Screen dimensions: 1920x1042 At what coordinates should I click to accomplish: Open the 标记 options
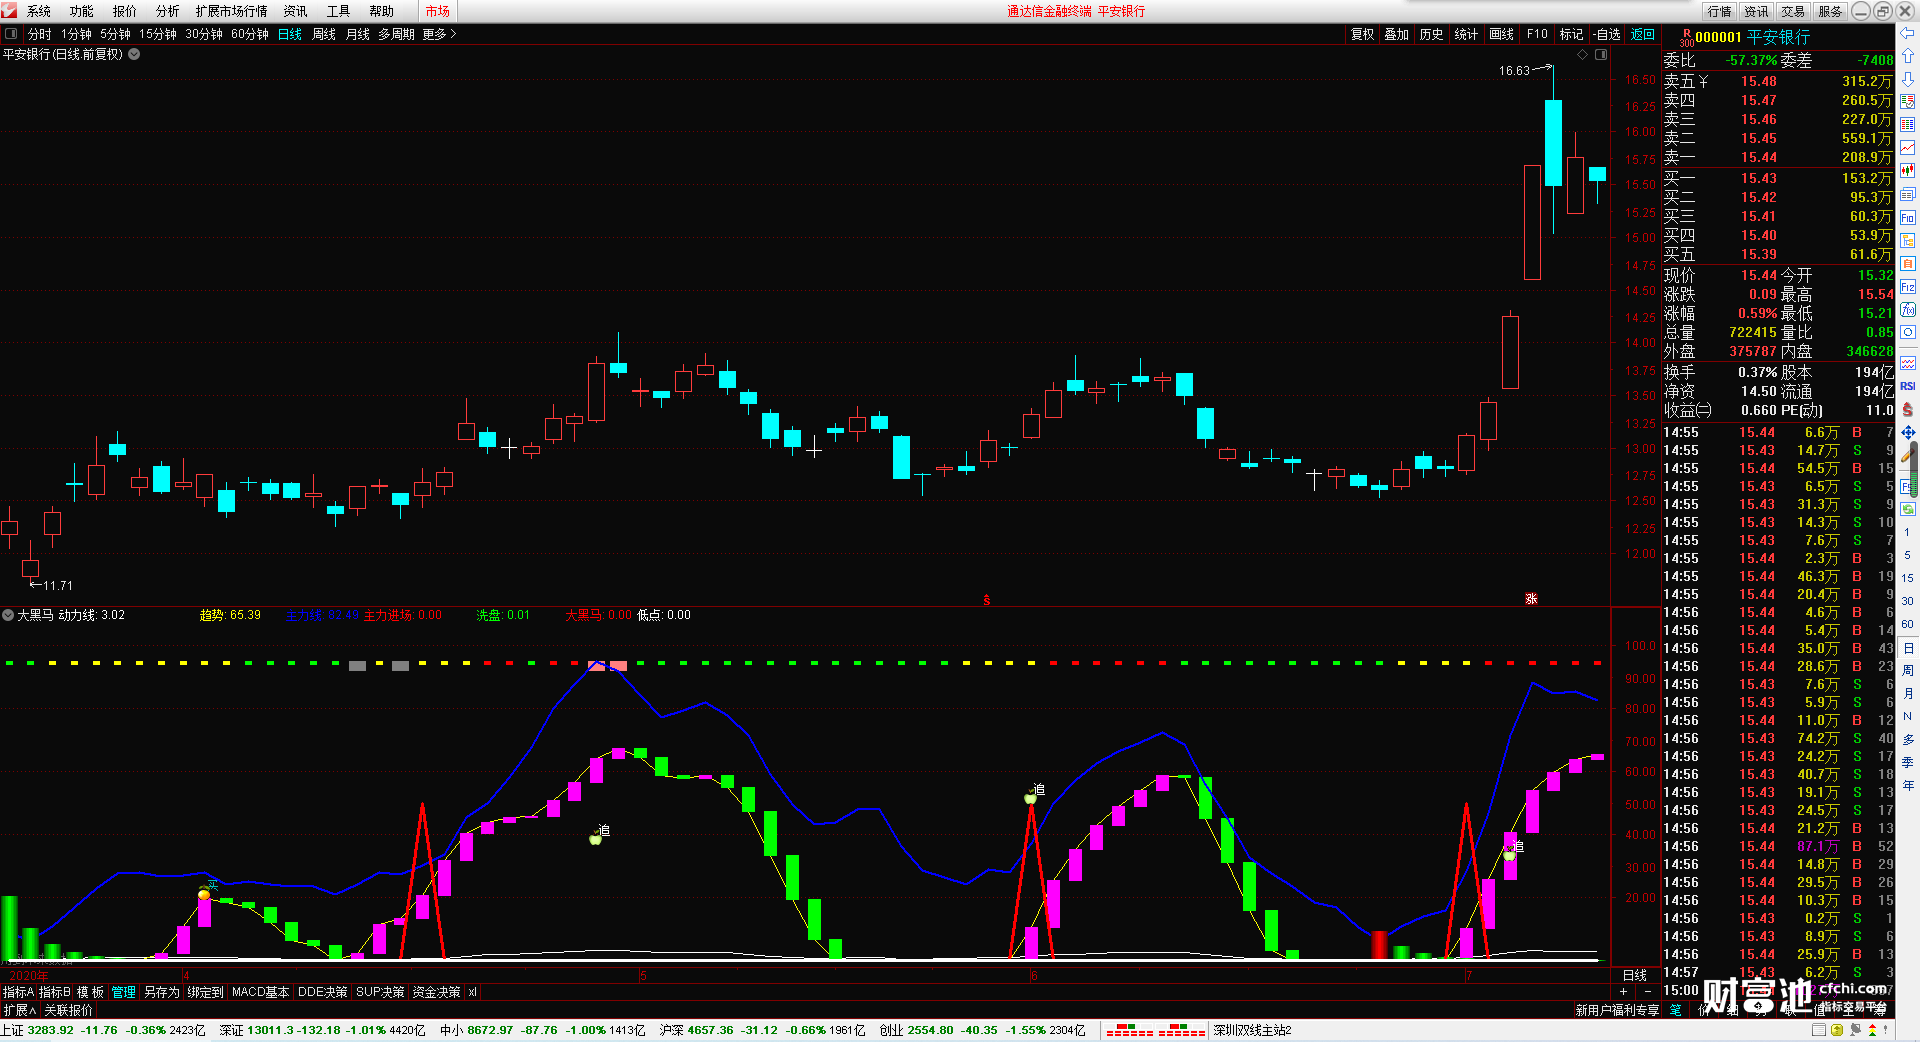point(1571,34)
